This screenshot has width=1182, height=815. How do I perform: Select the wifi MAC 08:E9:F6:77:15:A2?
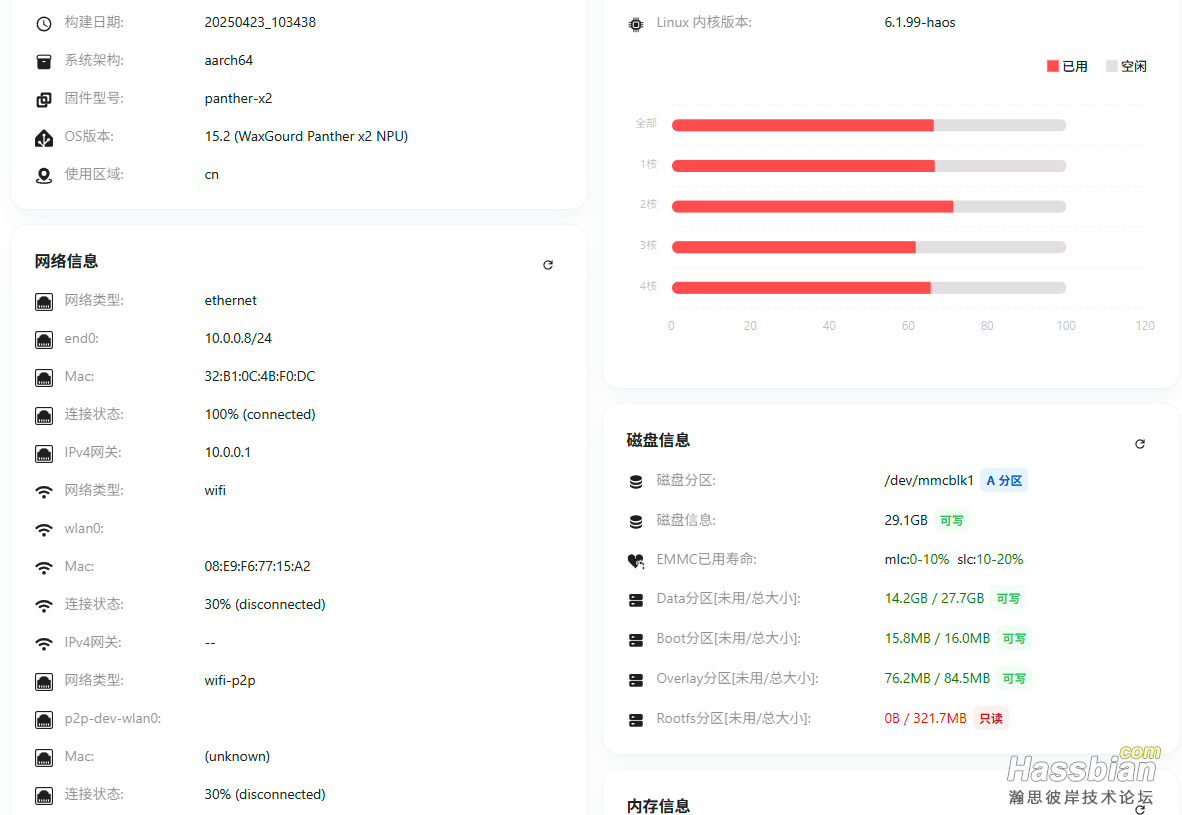(257, 565)
